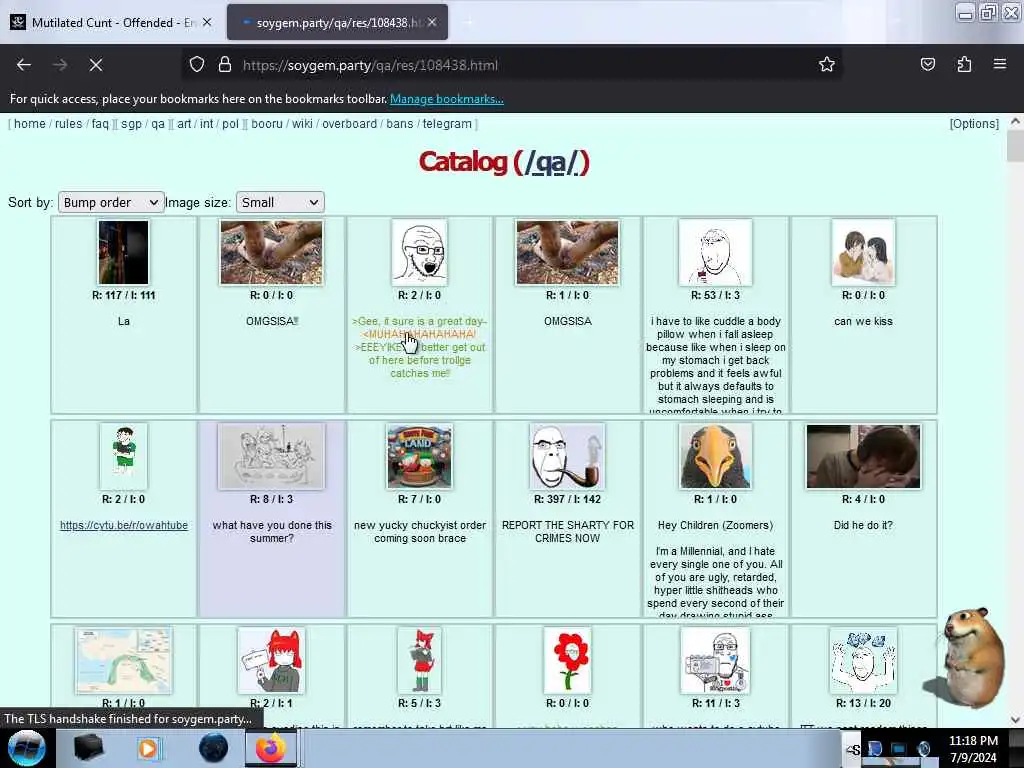This screenshot has width=1024, height=768.
Task: Open the telegram link
Action: point(447,123)
